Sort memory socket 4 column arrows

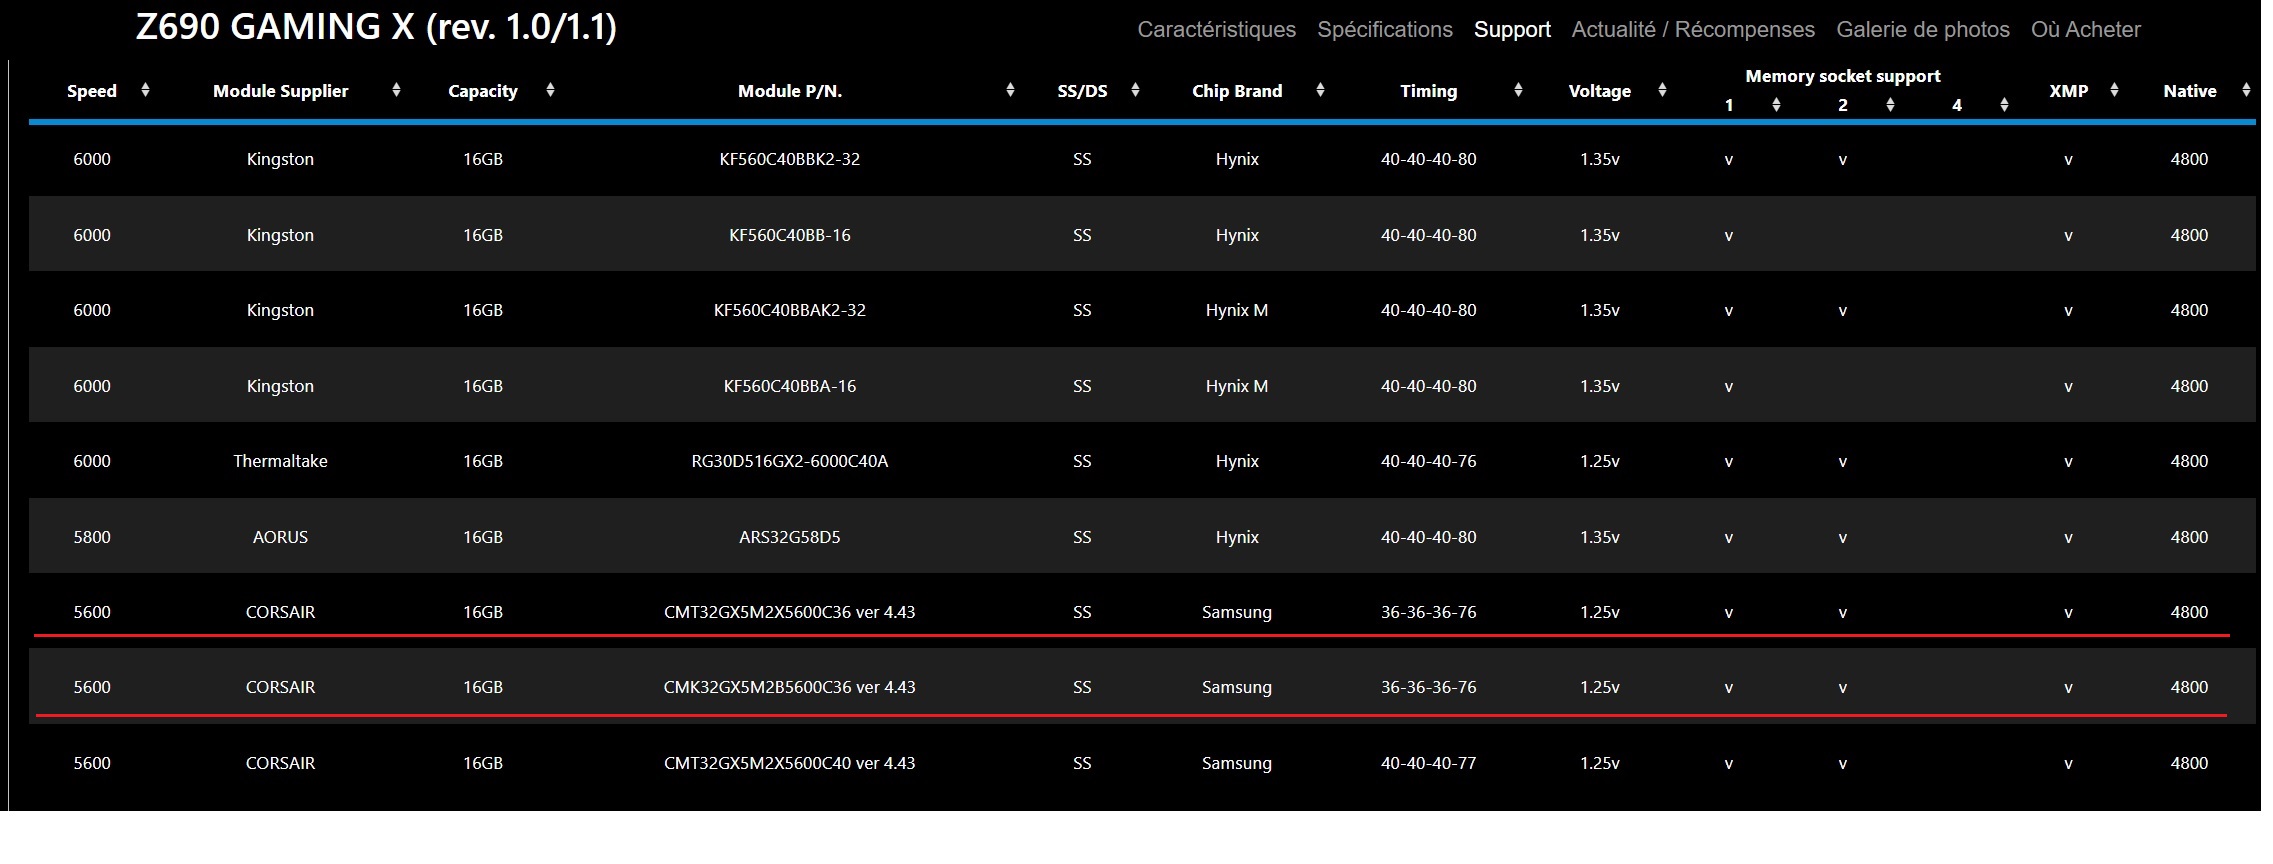click(2004, 105)
